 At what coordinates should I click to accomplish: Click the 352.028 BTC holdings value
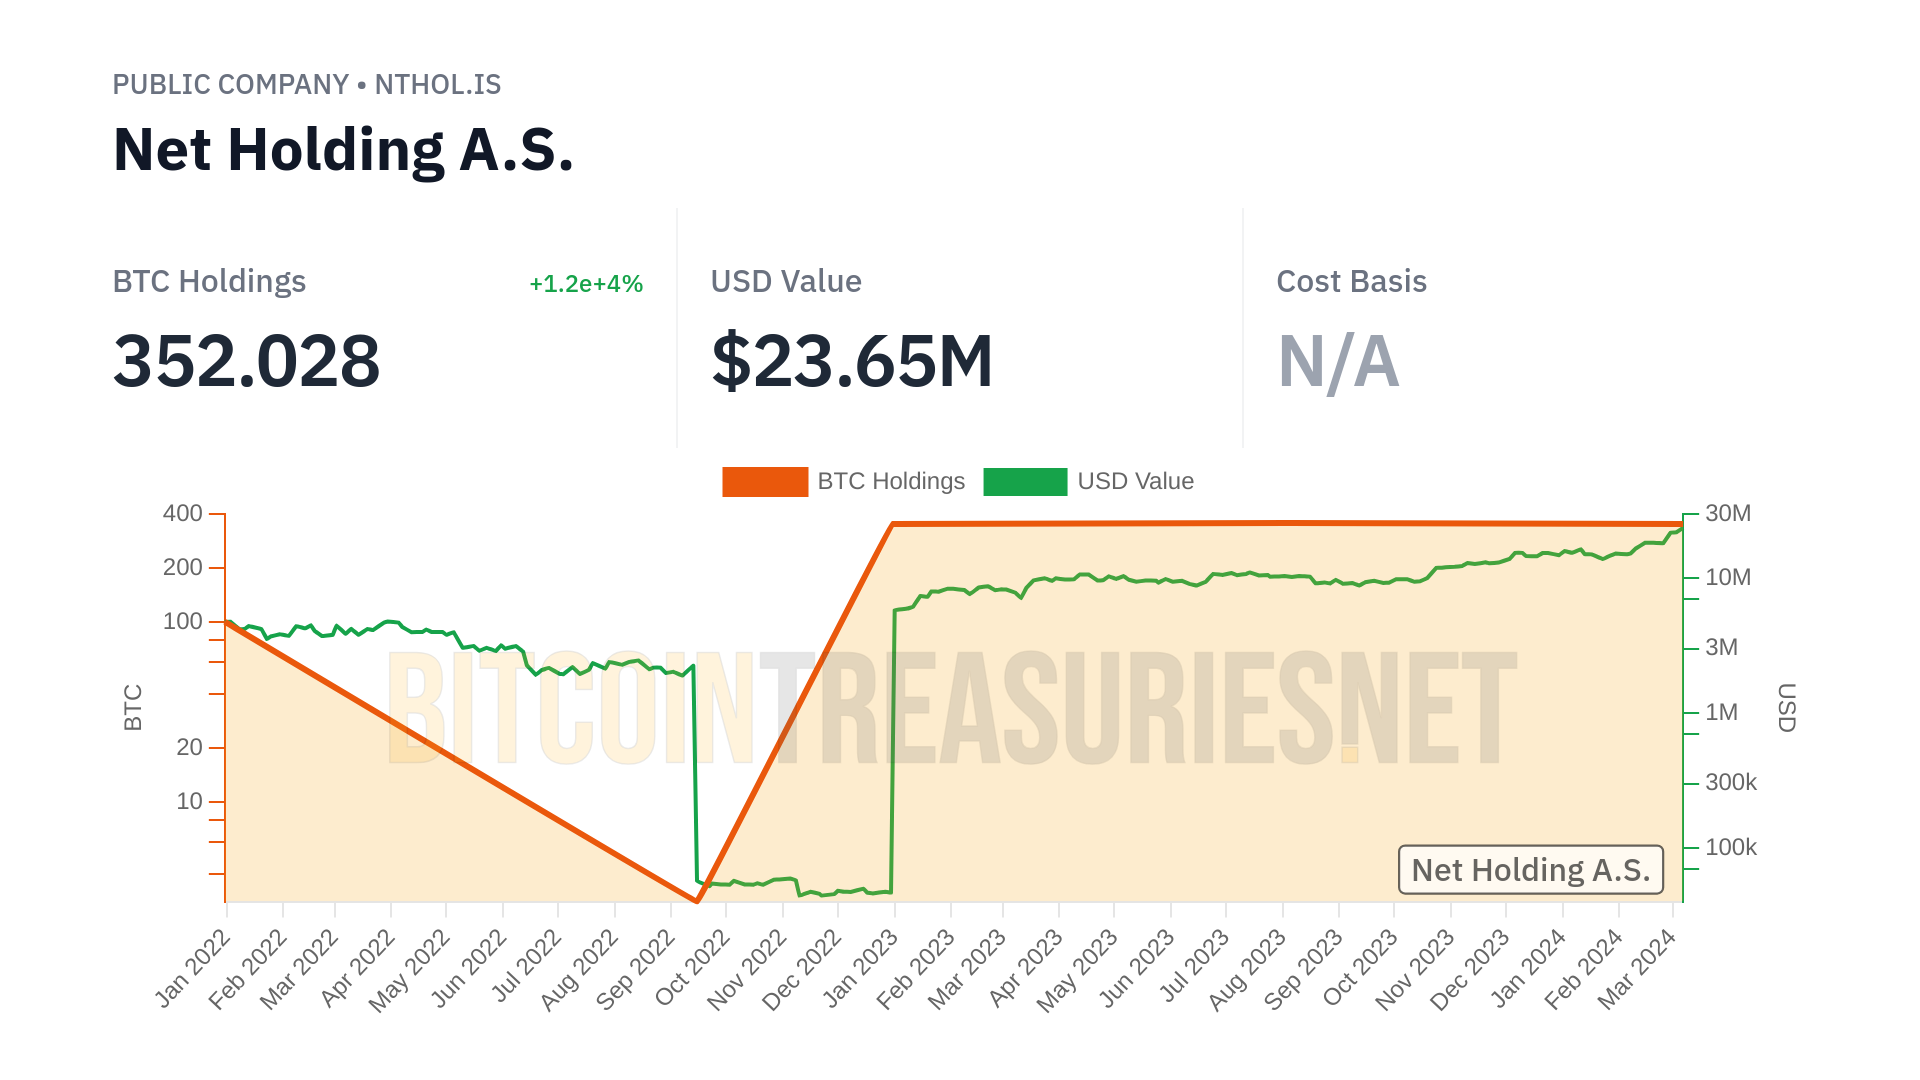pos(246,361)
